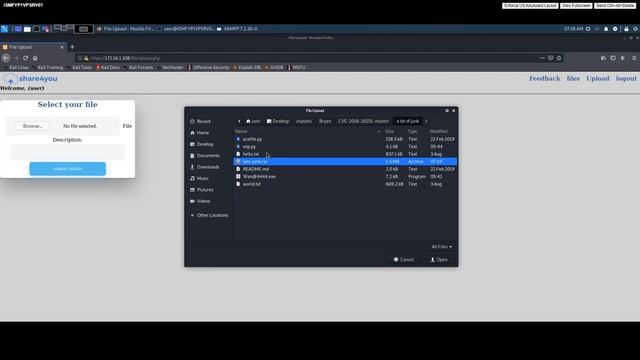Click the Upload link in site navigation
640x360 pixels.
click(x=598, y=78)
